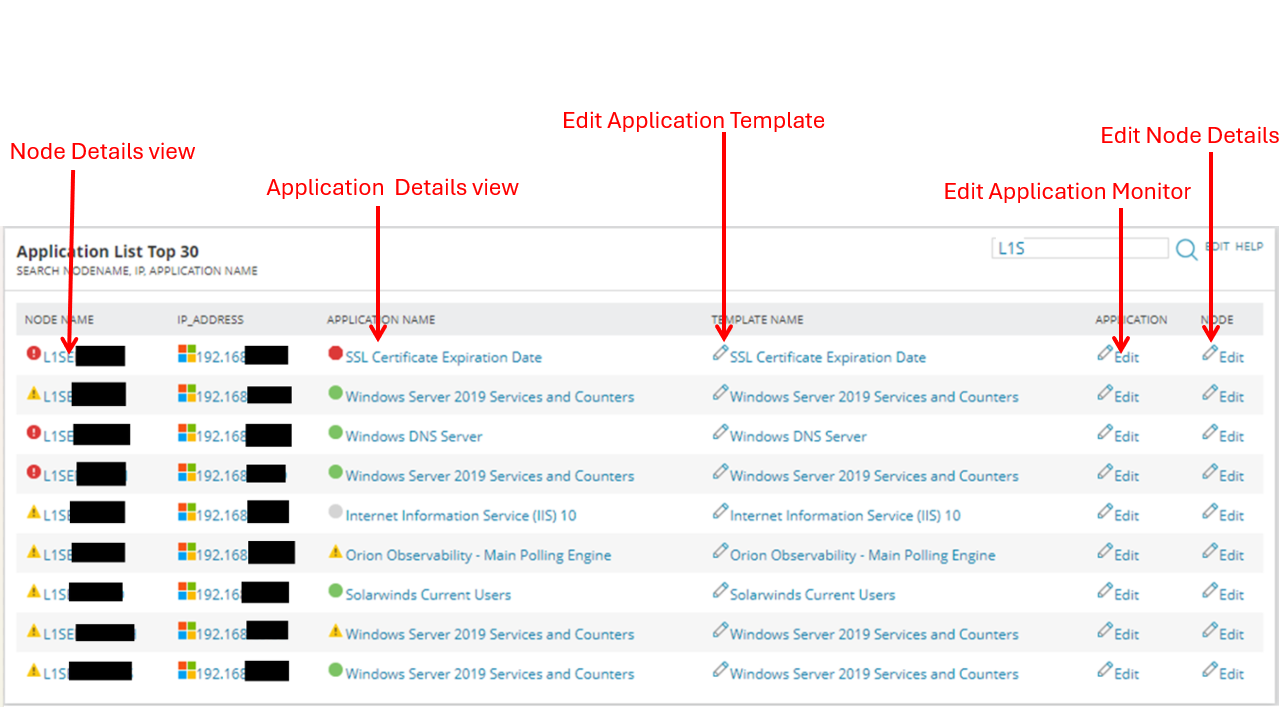The width and height of the screenshot is (1279, 716).
Task: Click NODE edit column header
Action: tap(1217, 320)
